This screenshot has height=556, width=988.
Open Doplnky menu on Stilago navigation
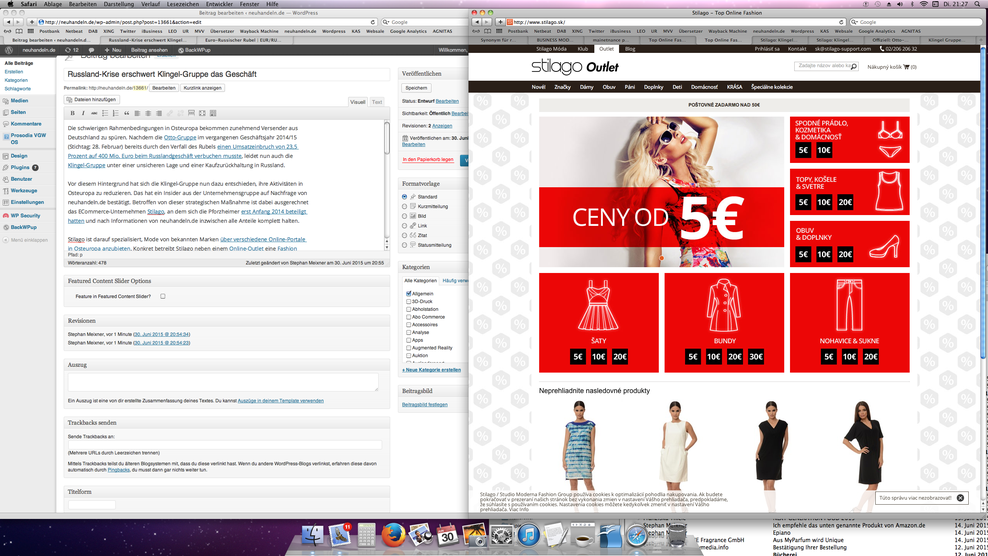pyautogui.click(x=653, y=87)
